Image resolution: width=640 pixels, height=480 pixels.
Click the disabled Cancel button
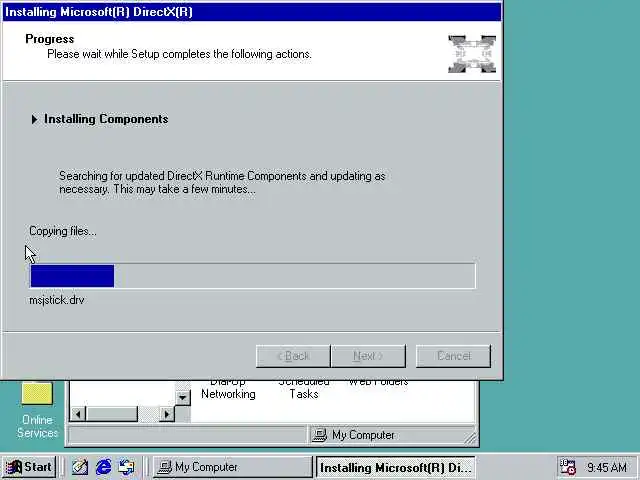pos(453,356)
